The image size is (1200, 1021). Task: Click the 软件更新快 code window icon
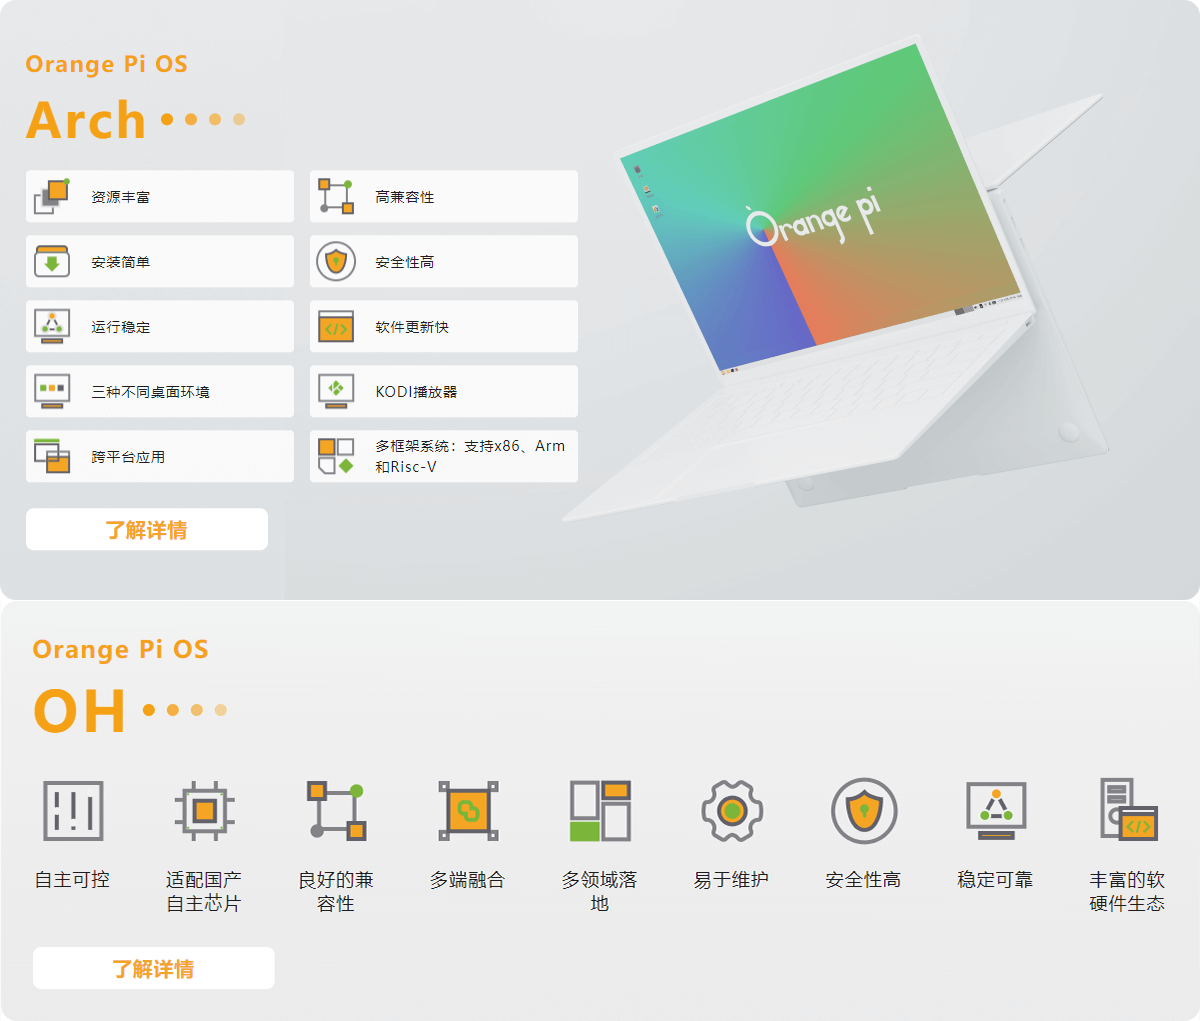336,326
